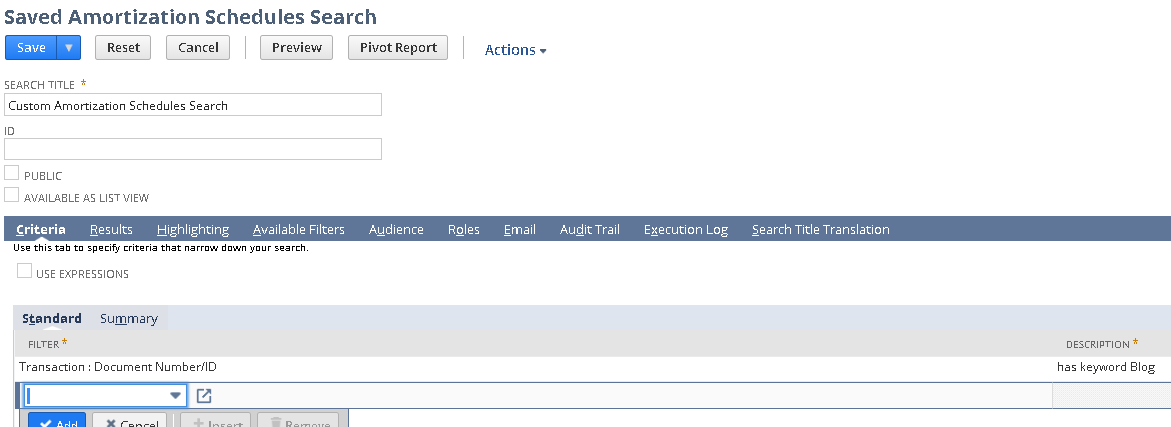
Task: Select the Transaction Document Number/ID filter row
Action: point(118,367)
